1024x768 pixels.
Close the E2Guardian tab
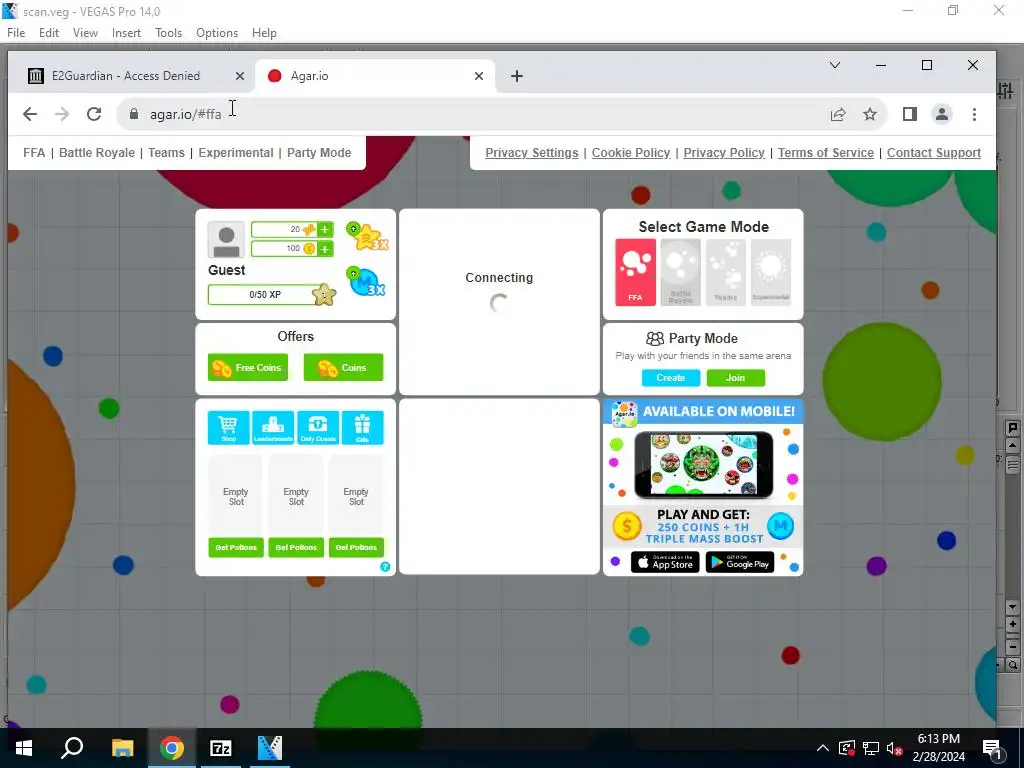pyautogui.click(x=240, y=76)
